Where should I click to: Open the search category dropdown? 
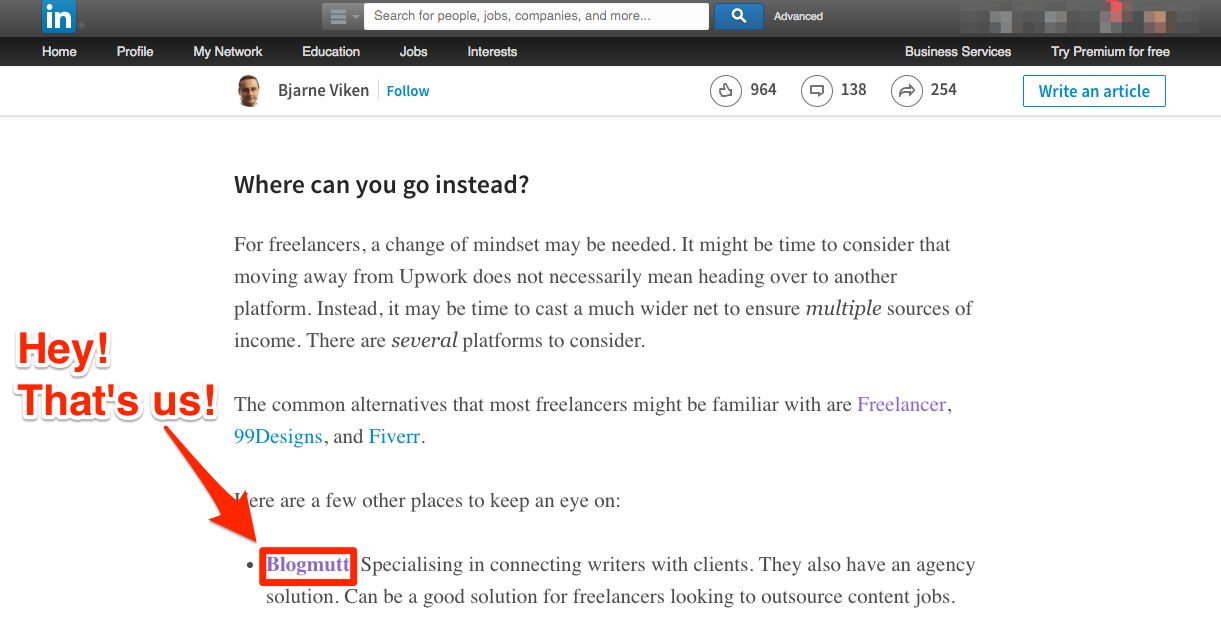(x=342, y=16)
